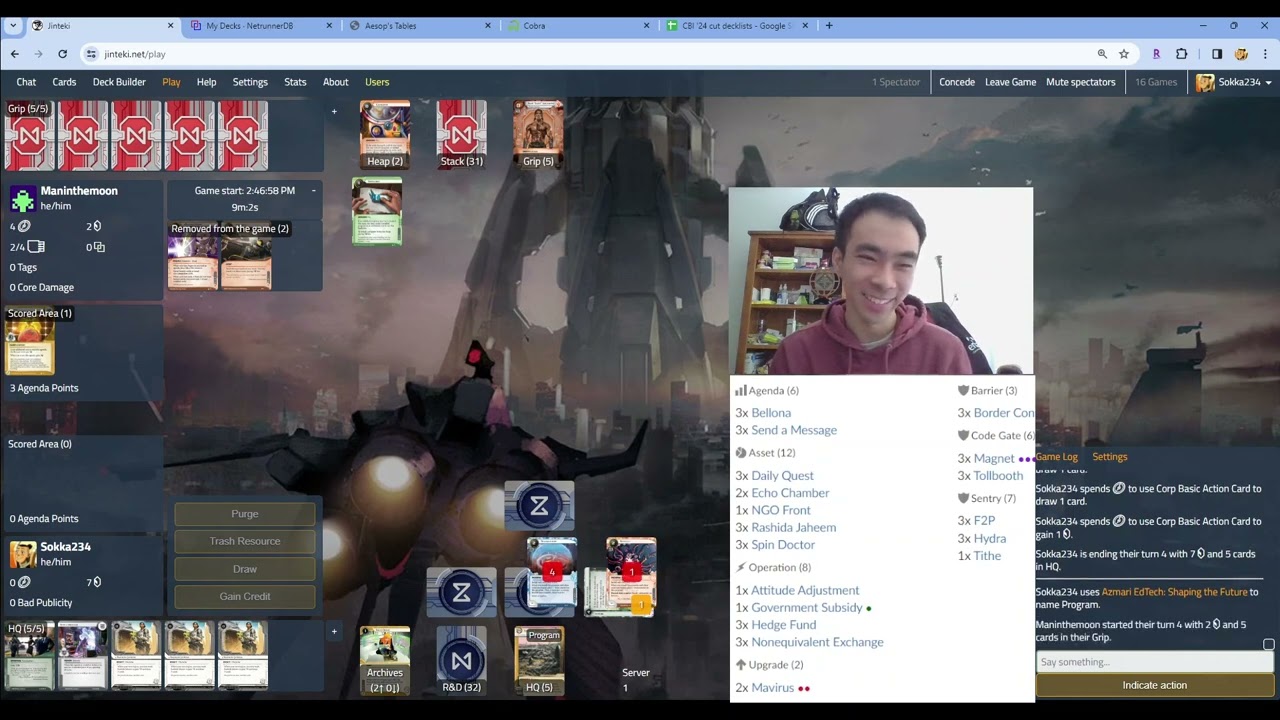Open the purple R browser extension
This screenshot has height=720, width=1280.
[x=1156, y=54]
